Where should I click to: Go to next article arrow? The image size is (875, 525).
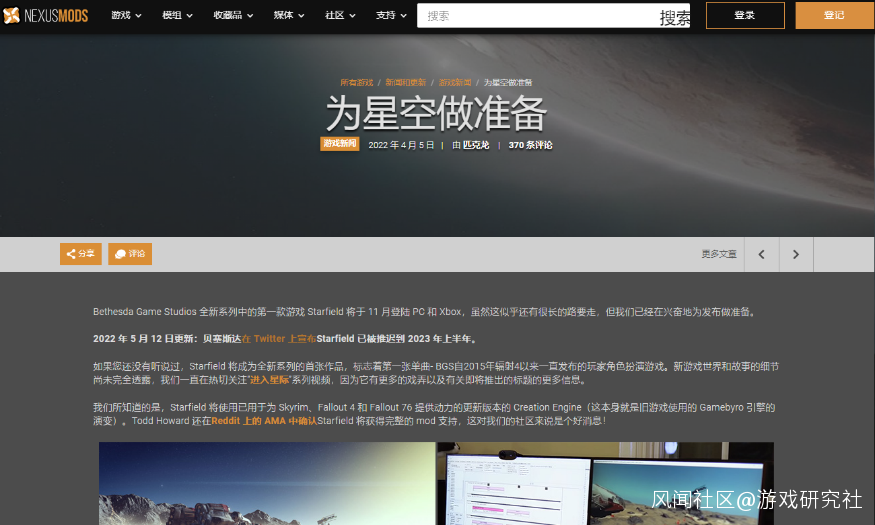click(796, 254)
